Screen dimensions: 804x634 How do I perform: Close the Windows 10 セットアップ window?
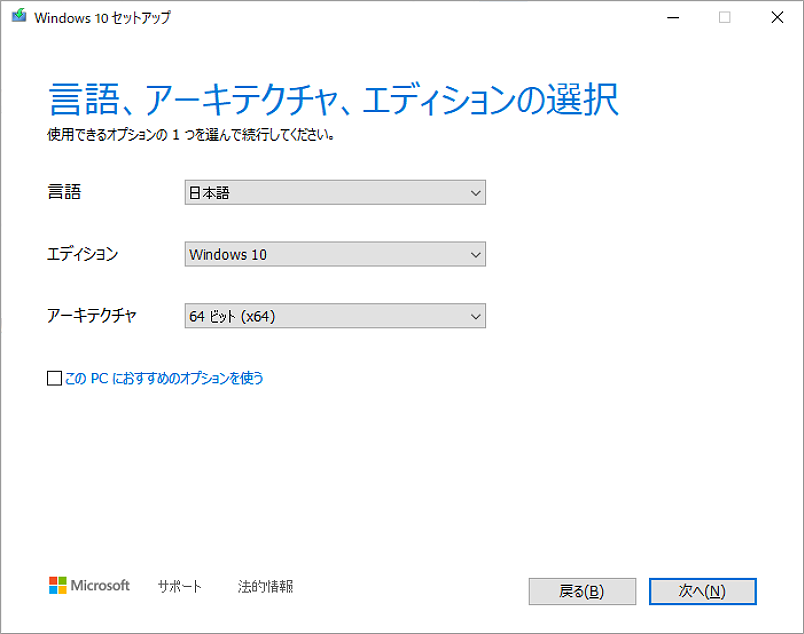(777, 17)
